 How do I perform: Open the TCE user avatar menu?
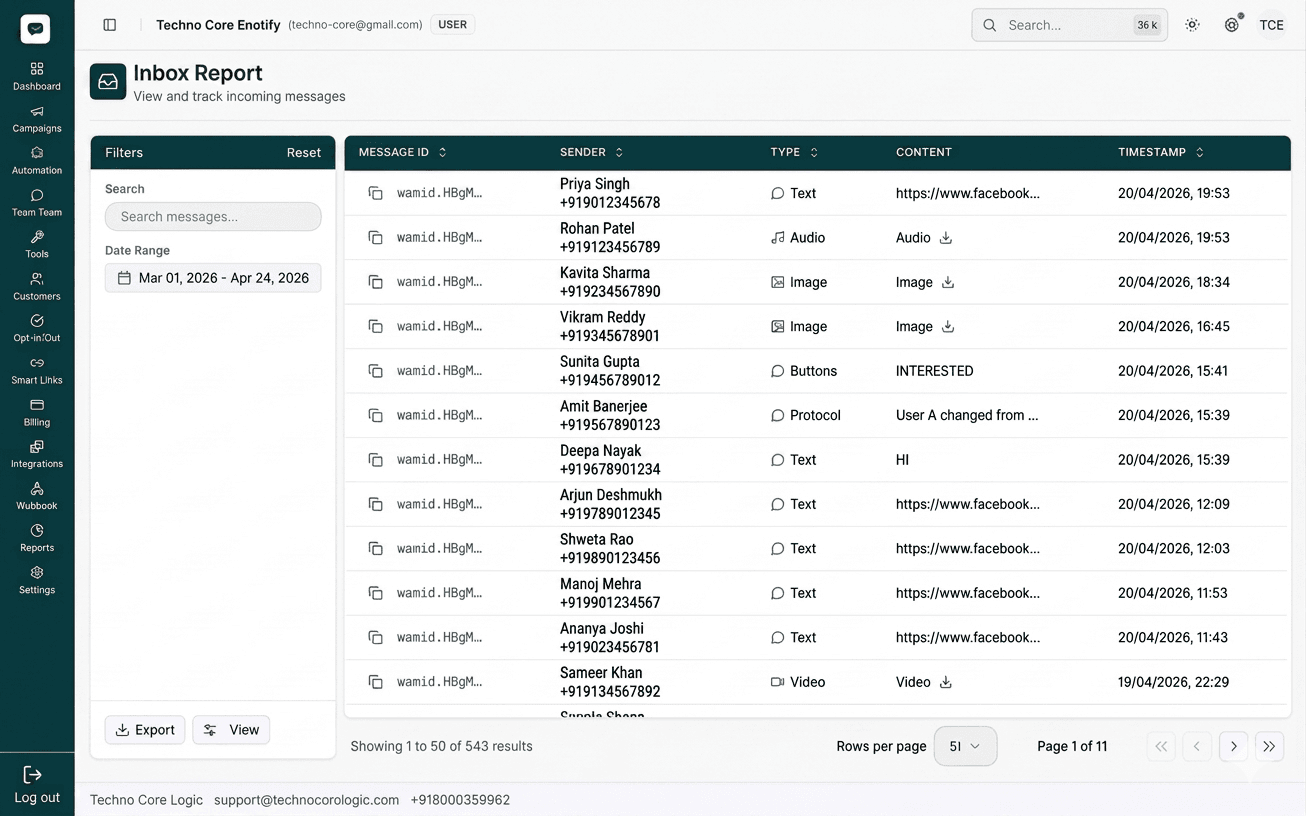(1272, 25)
